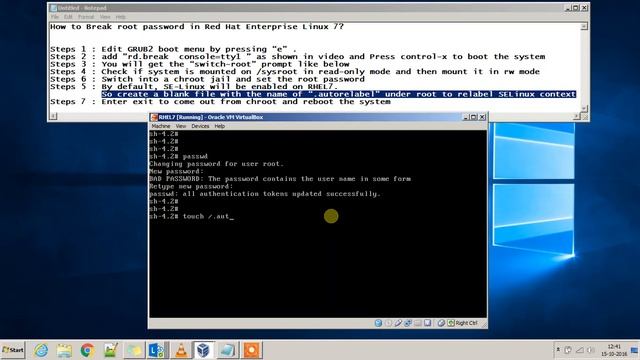Click the 'Steps 6' line about chroot jail
This screenshot has height=360, width=640.
click(x=207, y=79)
